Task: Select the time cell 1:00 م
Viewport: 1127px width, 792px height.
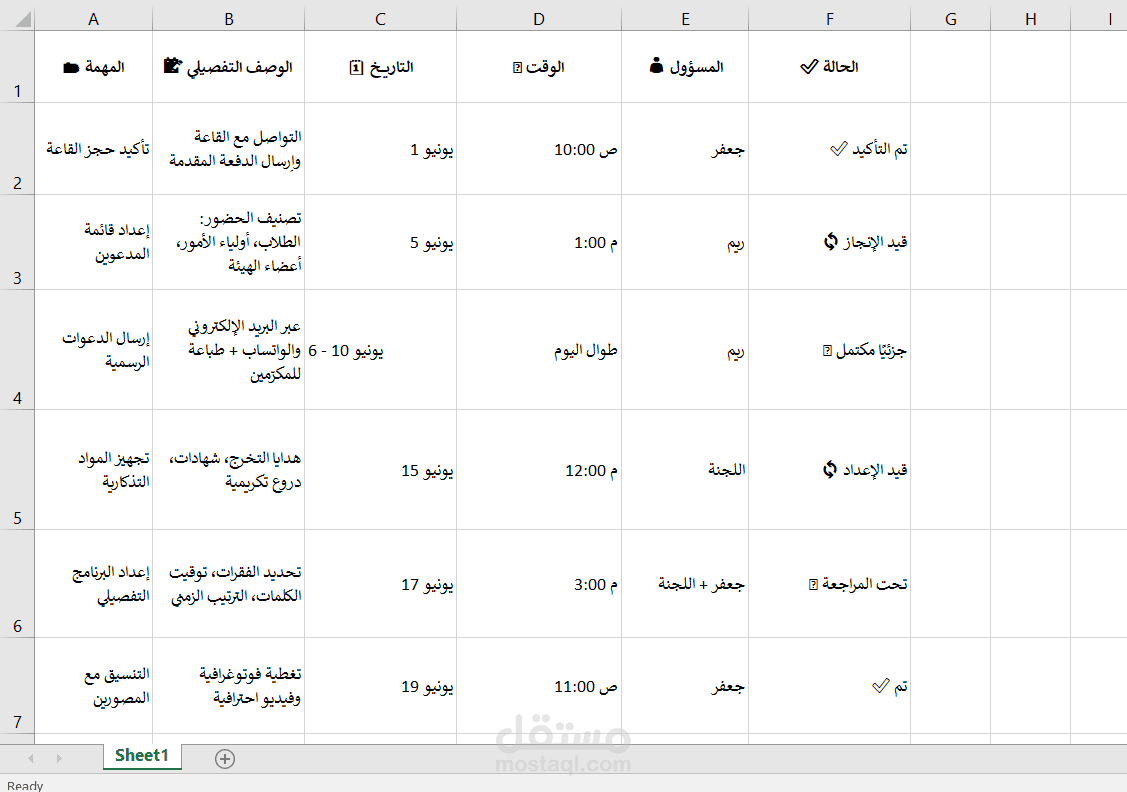Action: coord(539,242)
